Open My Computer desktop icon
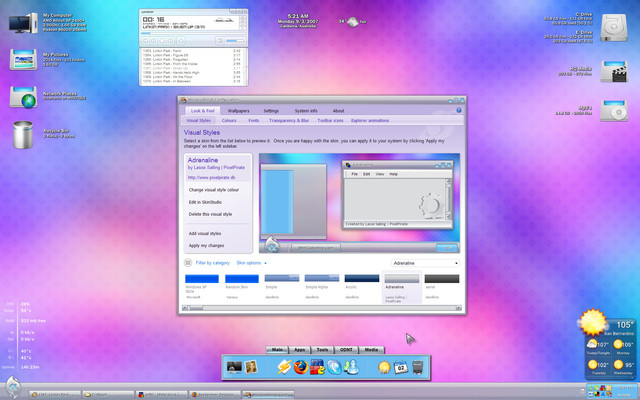The image size is (640, 400). pyautogui.click(x=23, y=22)
